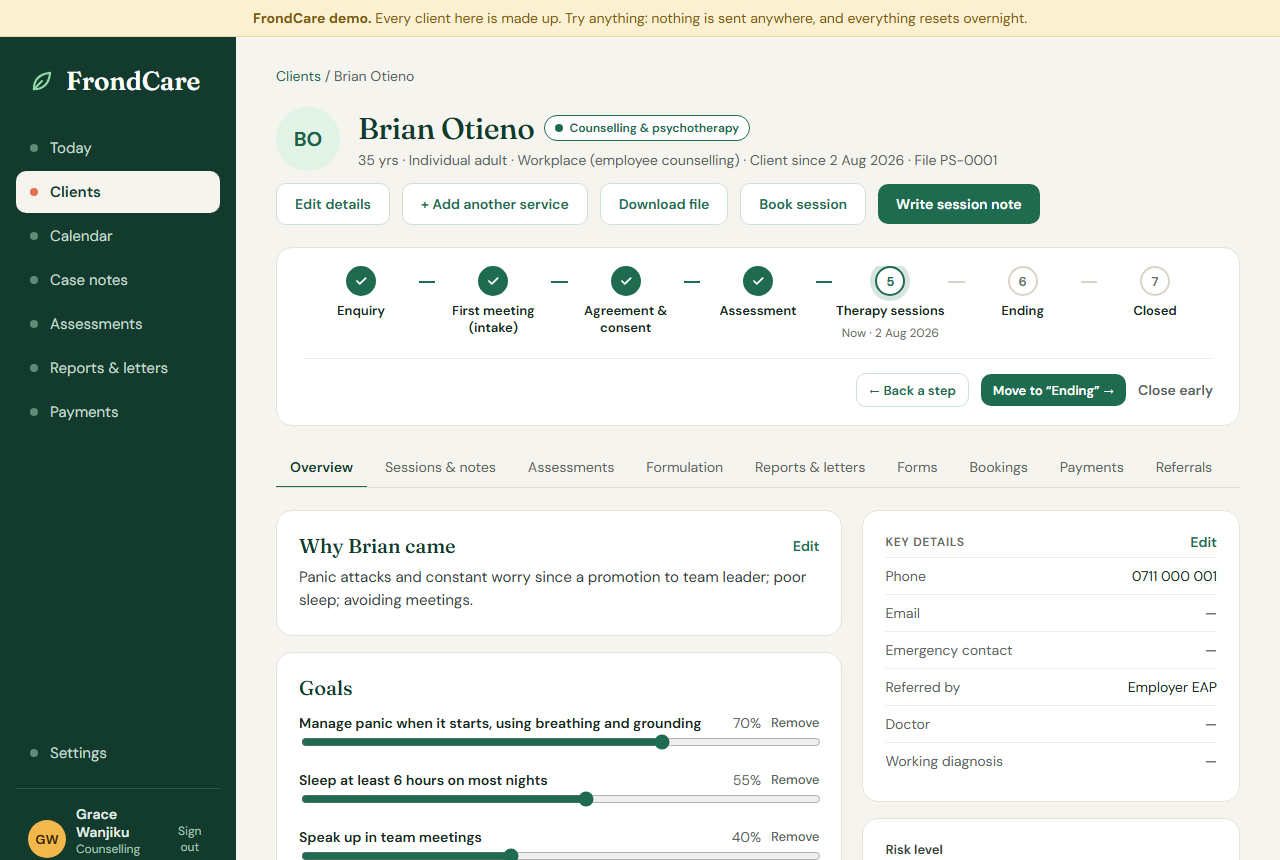1280x860 pixels.
Task: Edit the Why Brian came section
Action: [806, 546]
